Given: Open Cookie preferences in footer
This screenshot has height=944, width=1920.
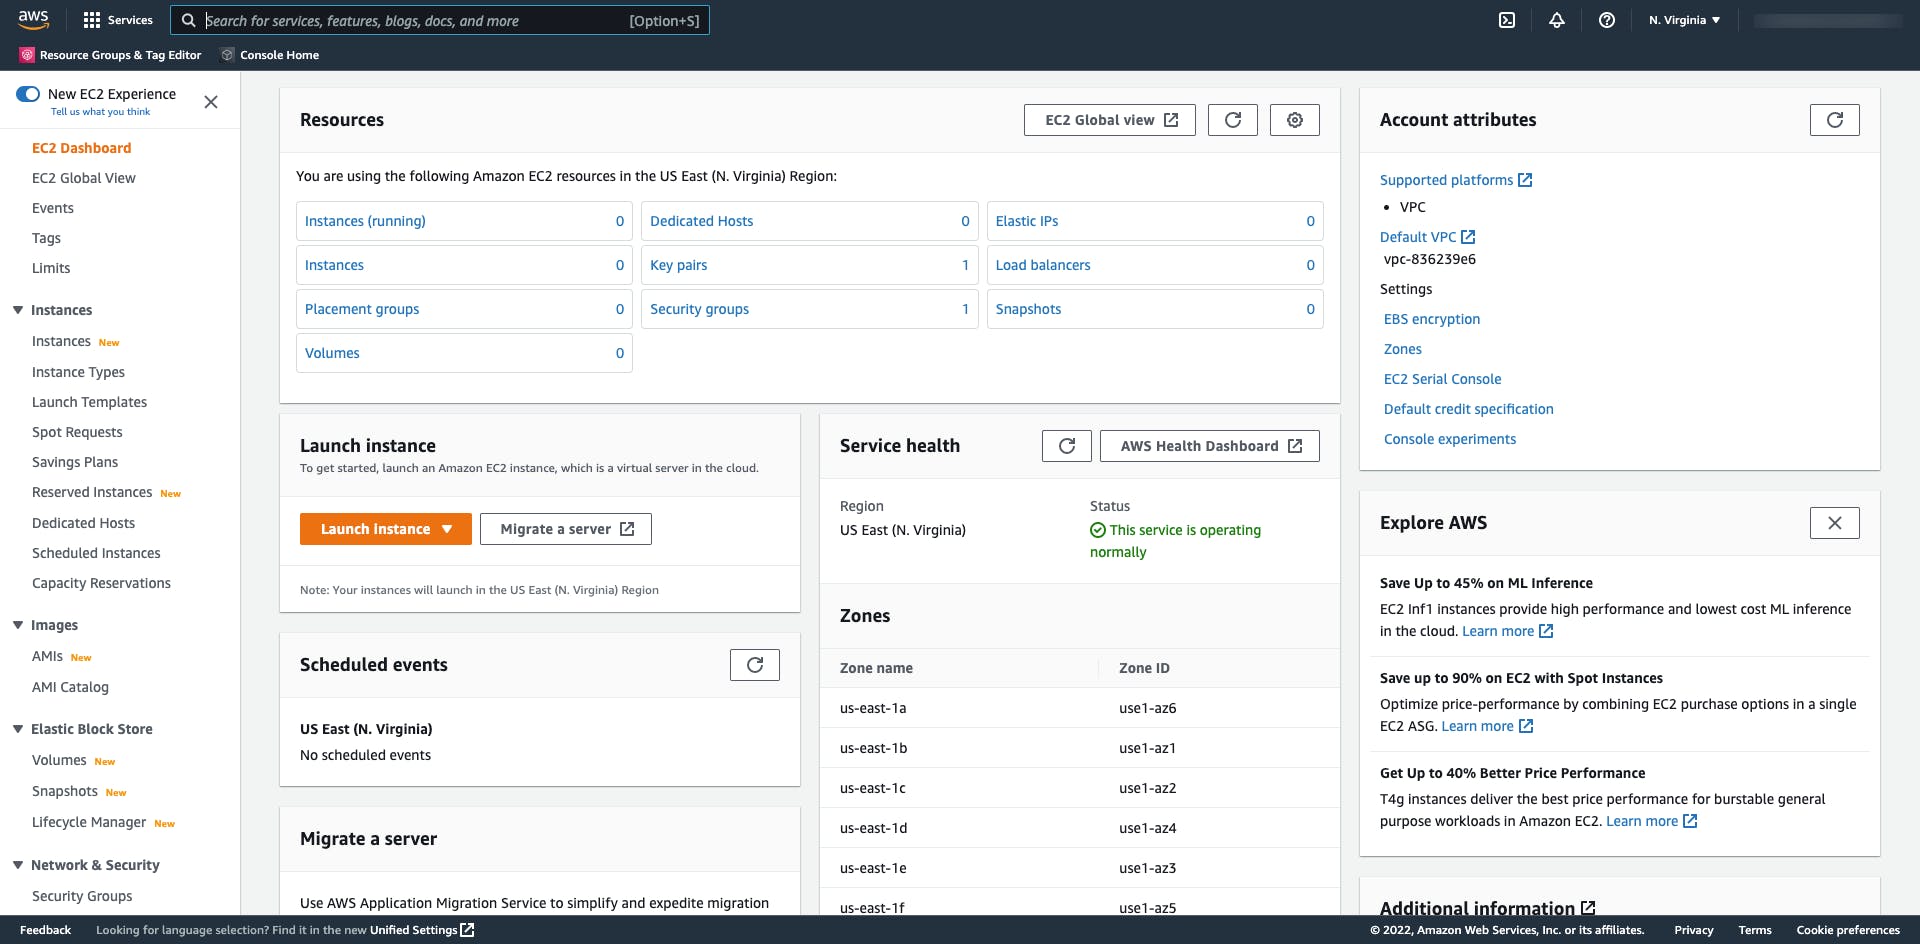Looking at the screenshot, I should tap(1848, 930).
